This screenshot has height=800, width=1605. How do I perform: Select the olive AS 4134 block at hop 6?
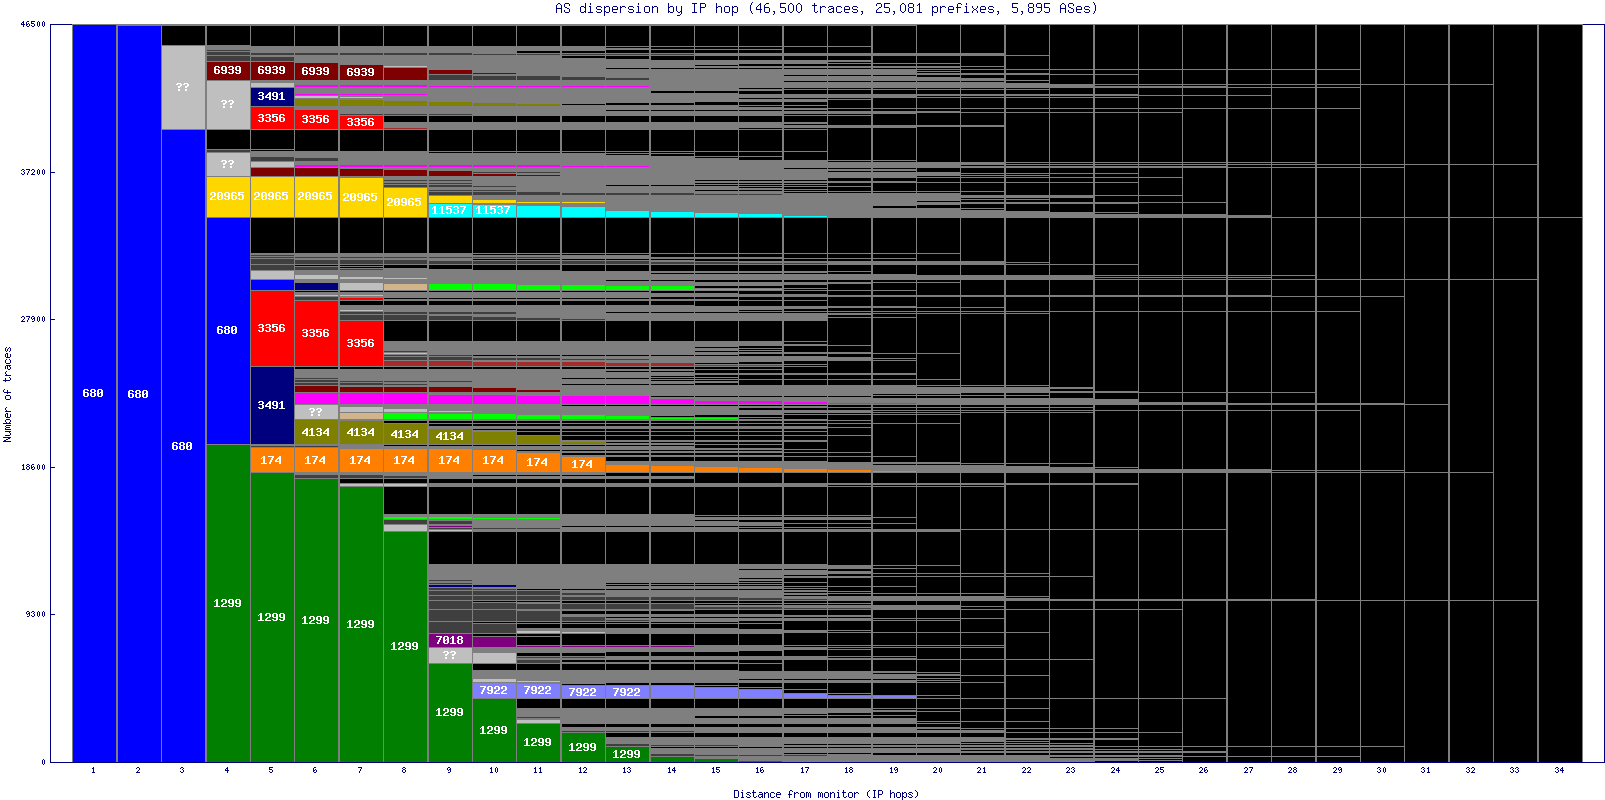click(316, 432)
